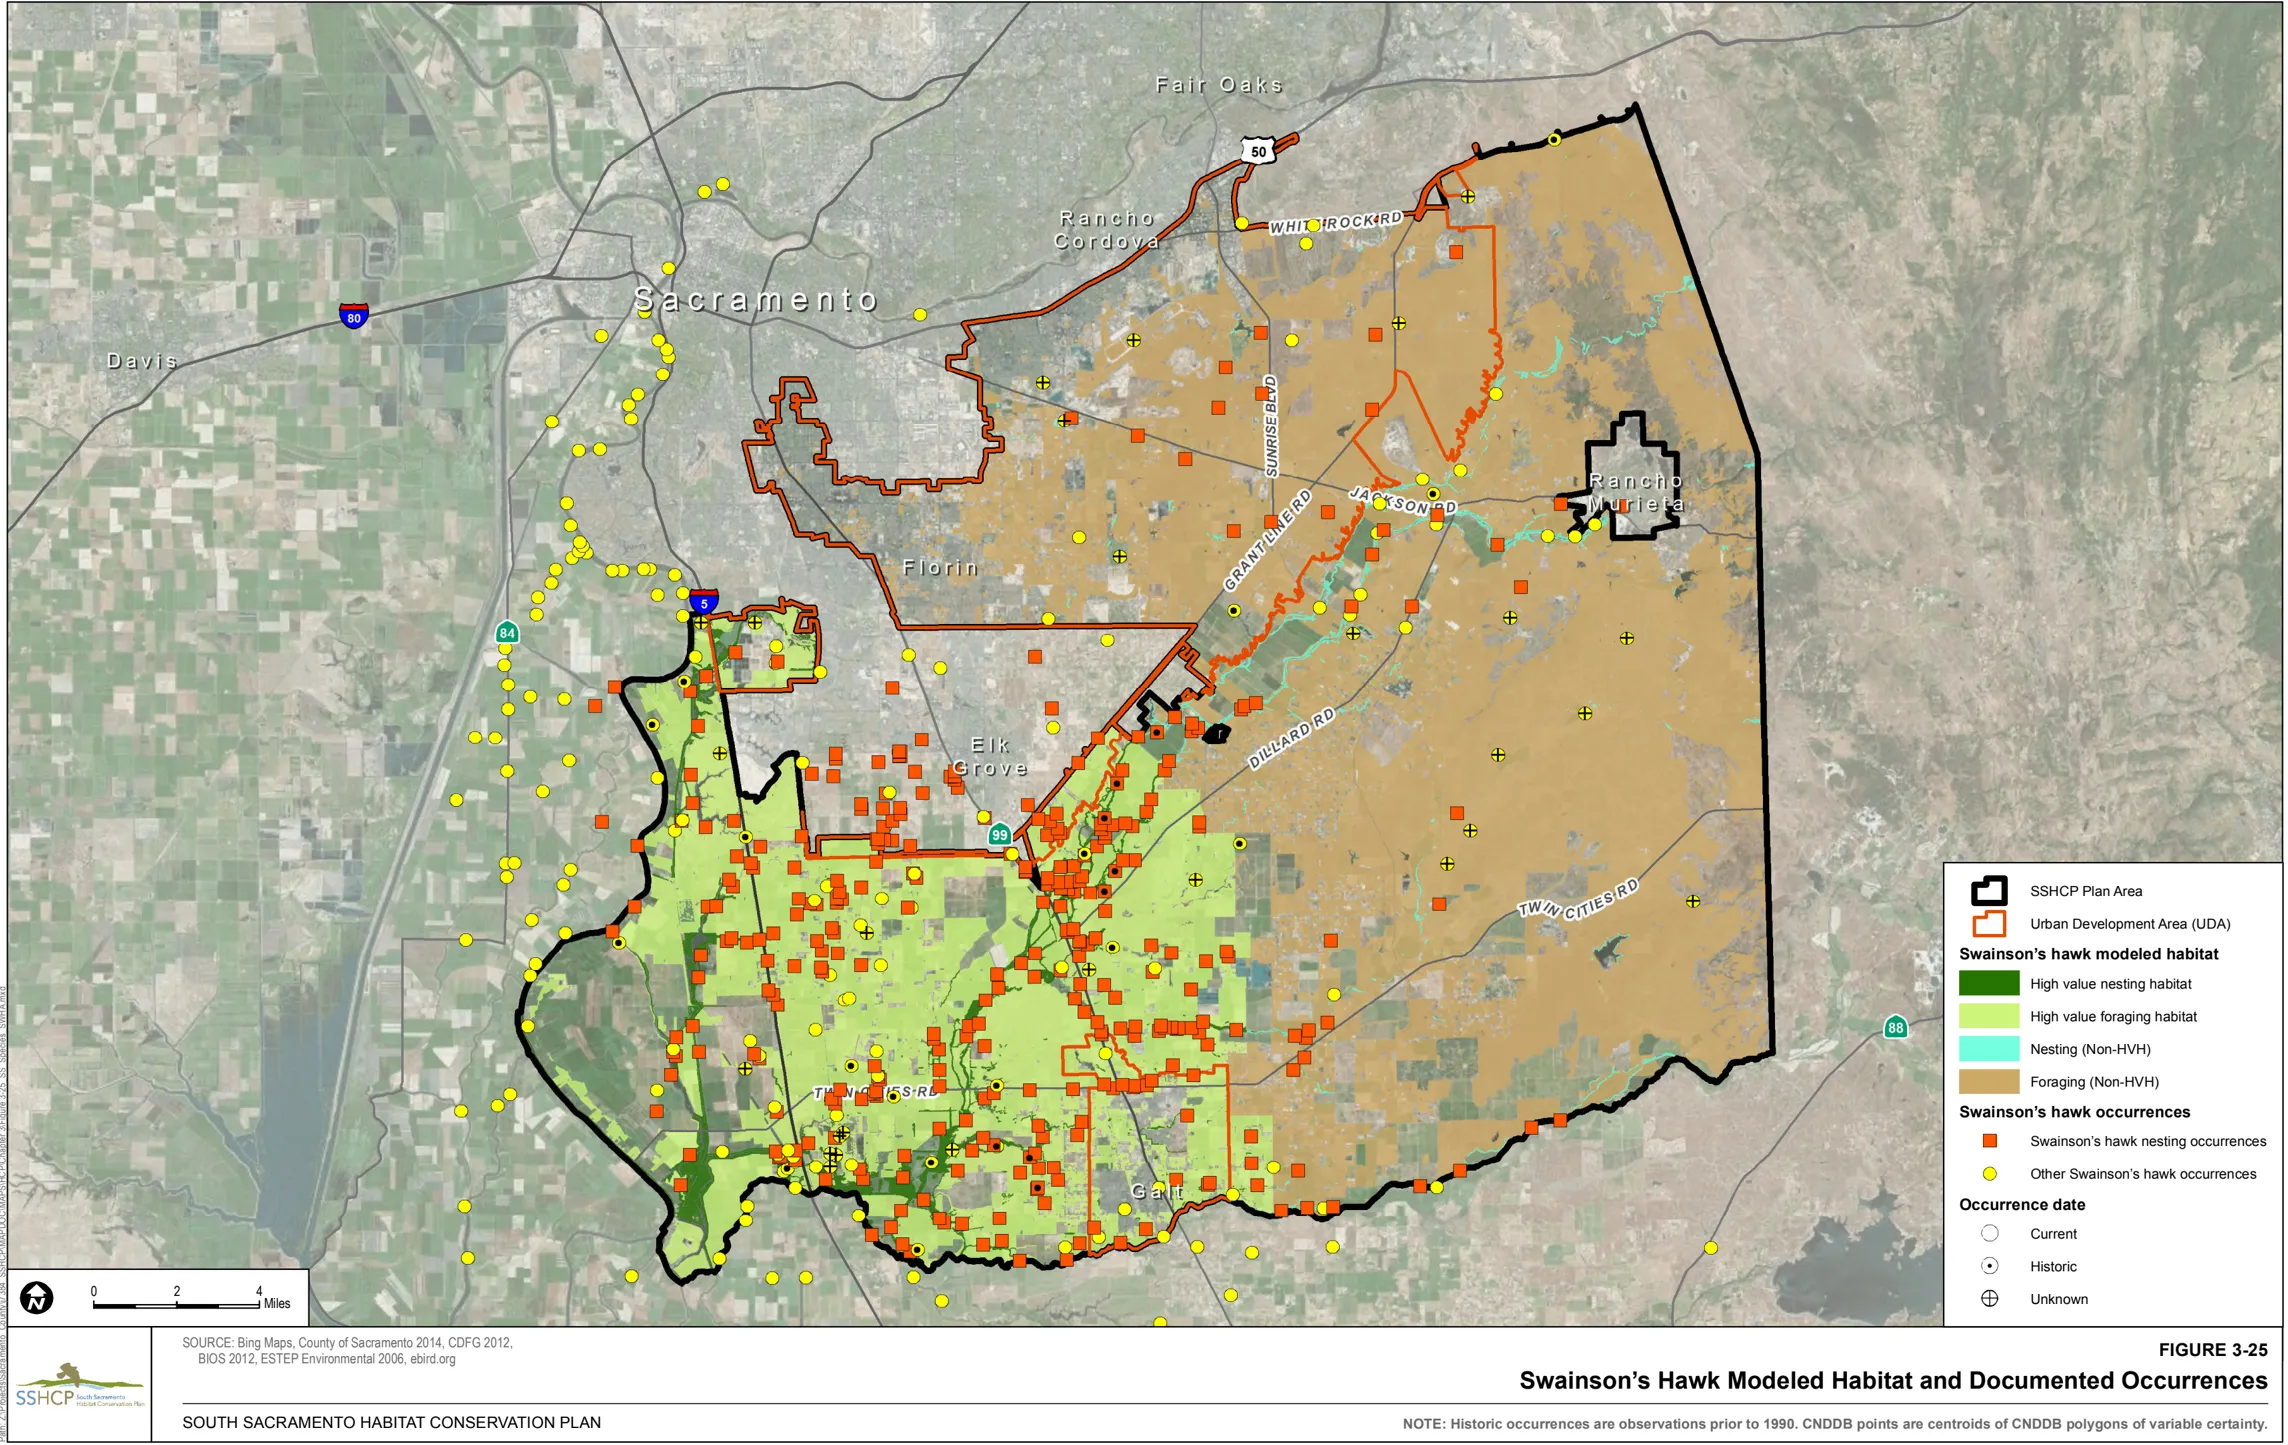Click the red nesting occurrences legend square
The image size is (2288, 1445).
[1989, 1141]
